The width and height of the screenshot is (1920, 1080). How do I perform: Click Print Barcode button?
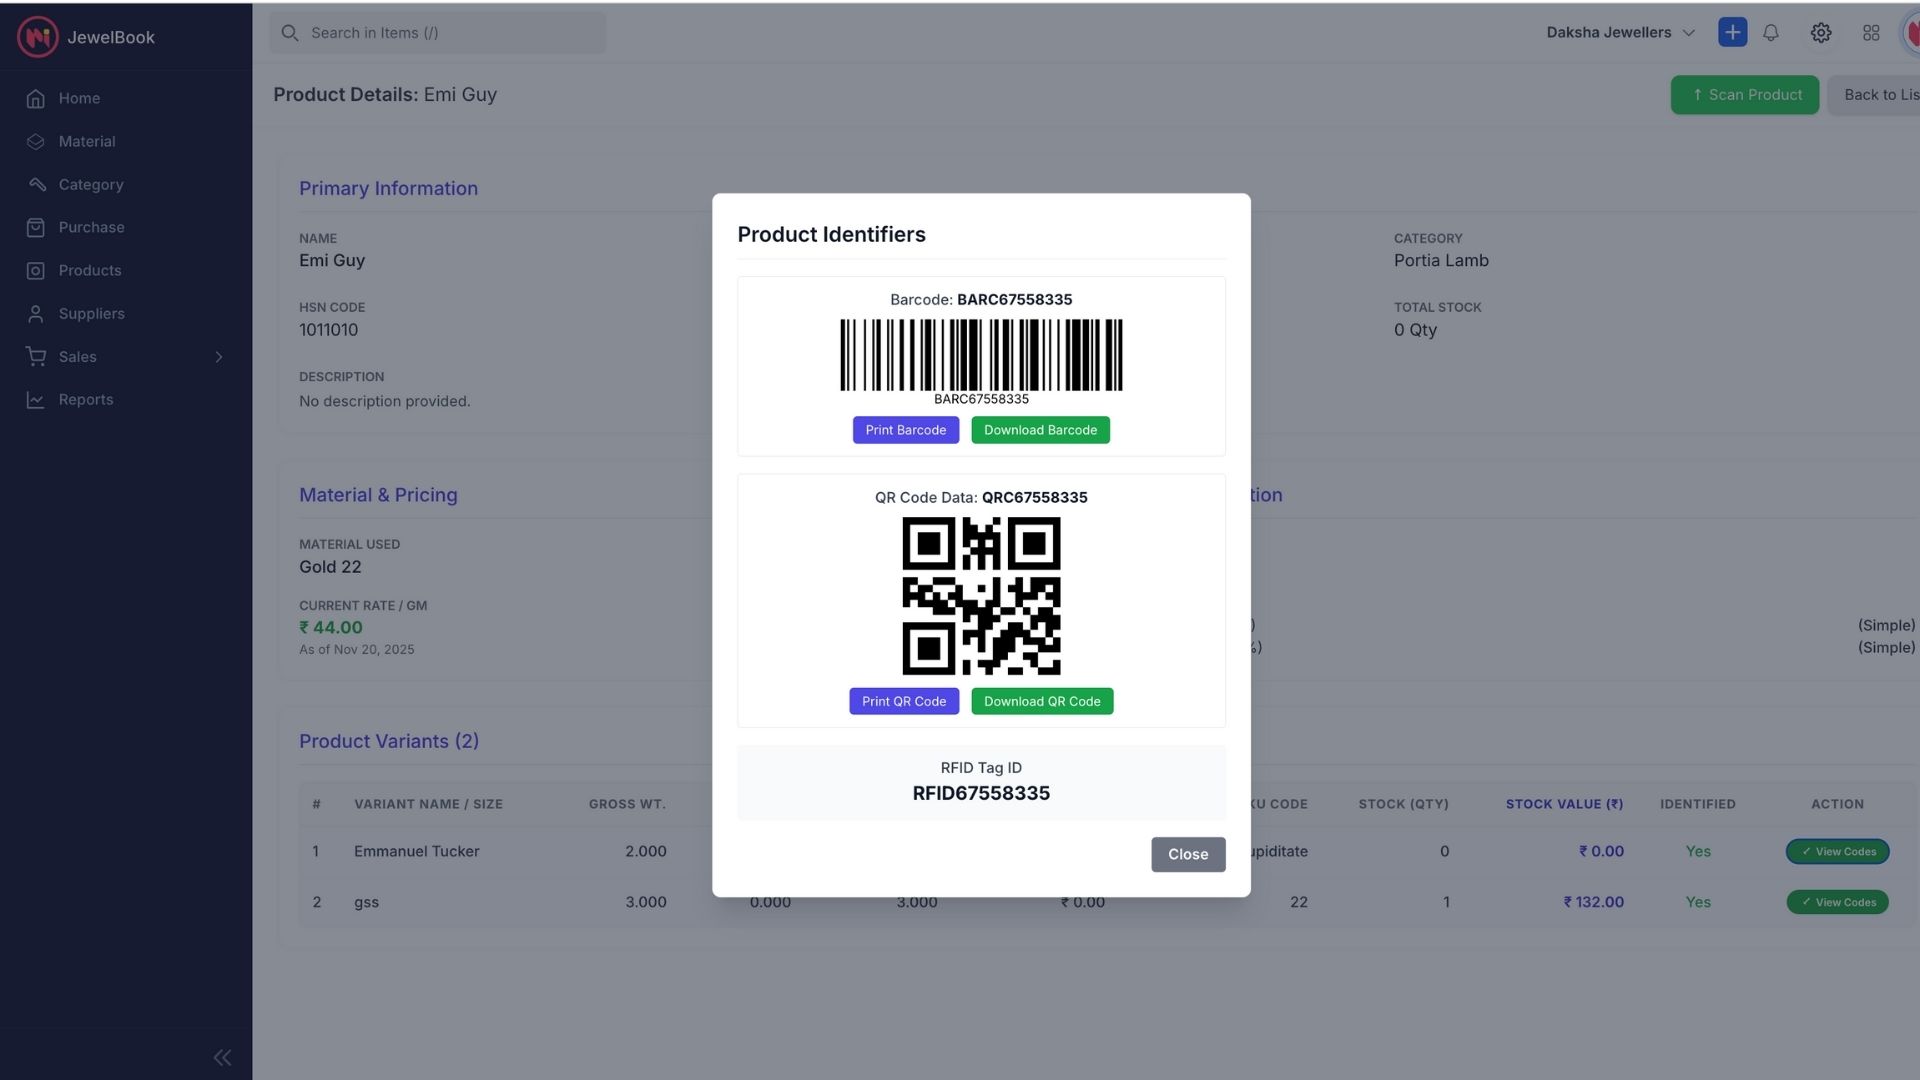click(x=905, y=430)
